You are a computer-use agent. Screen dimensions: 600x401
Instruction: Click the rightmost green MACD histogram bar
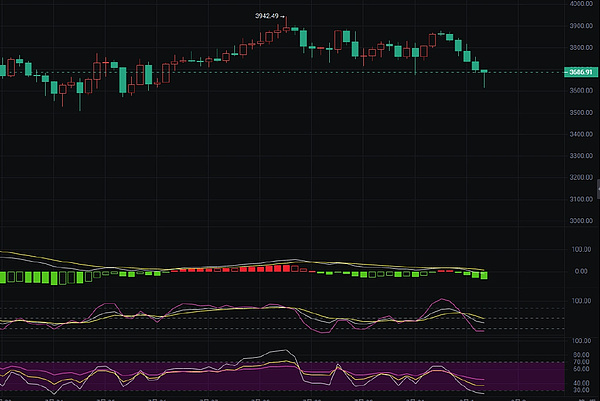pyautogui.click(x=484, y=274)
